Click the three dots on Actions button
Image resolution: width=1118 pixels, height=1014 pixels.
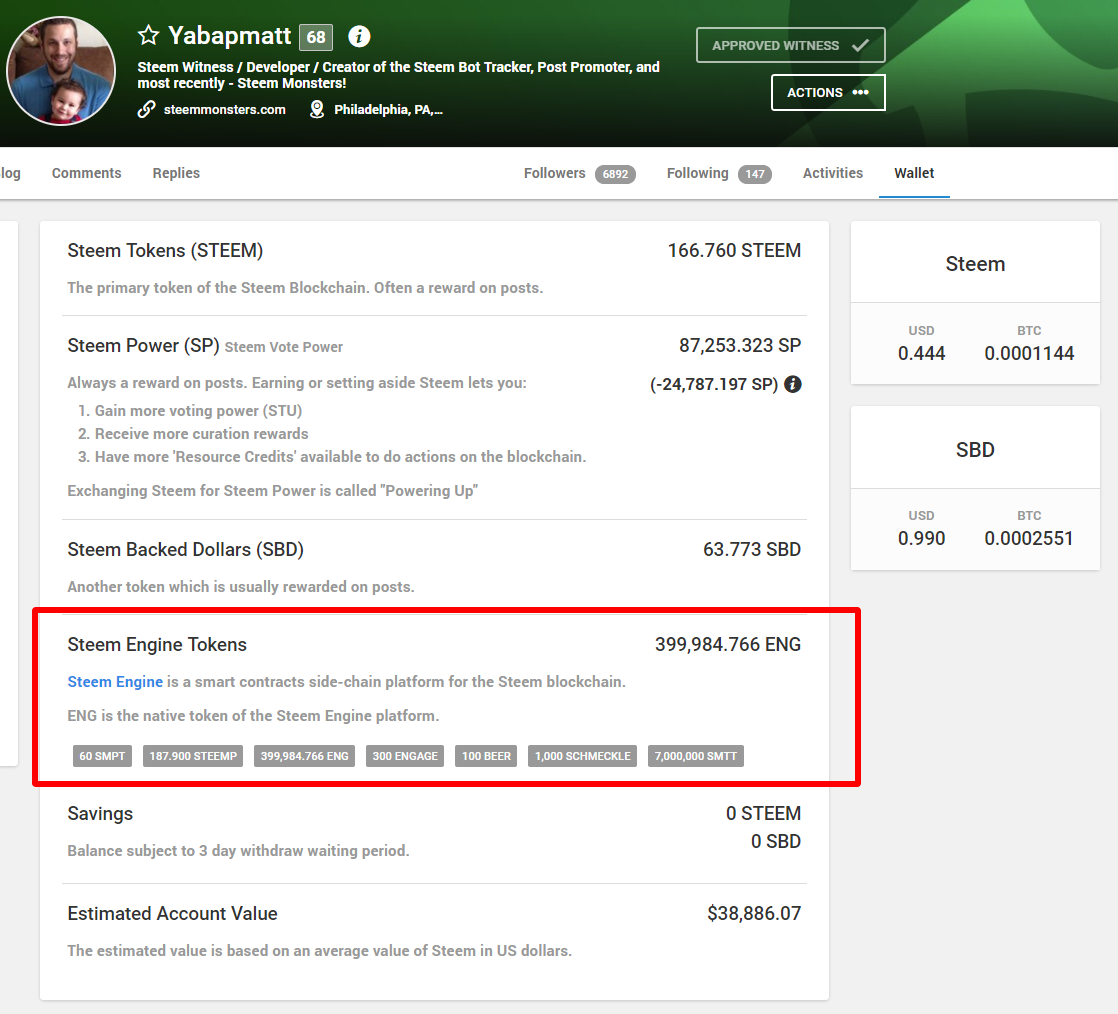[x=861, y=92]
